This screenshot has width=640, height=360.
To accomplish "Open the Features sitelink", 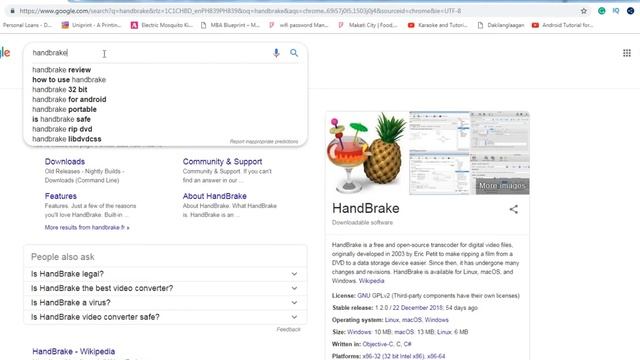I will 61,196.
